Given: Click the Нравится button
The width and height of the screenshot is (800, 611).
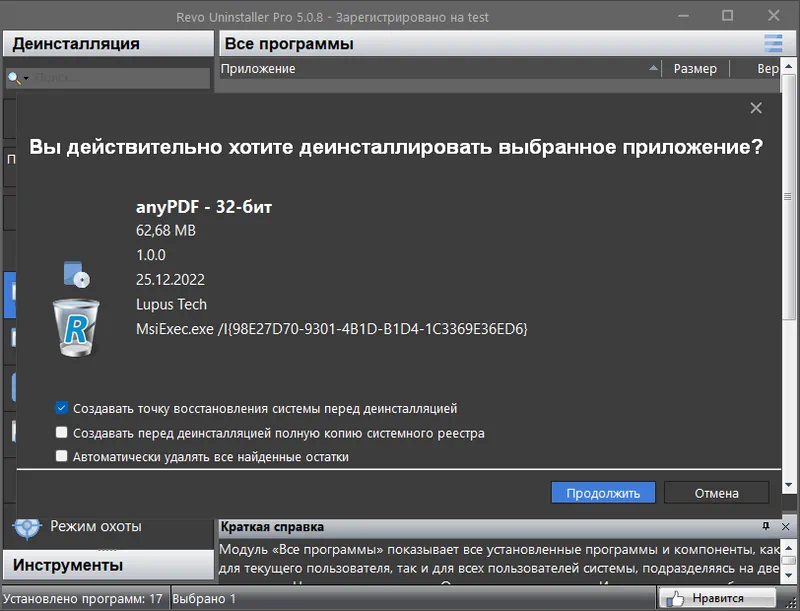Looking at the screenshot, I should tap(717, 598).
